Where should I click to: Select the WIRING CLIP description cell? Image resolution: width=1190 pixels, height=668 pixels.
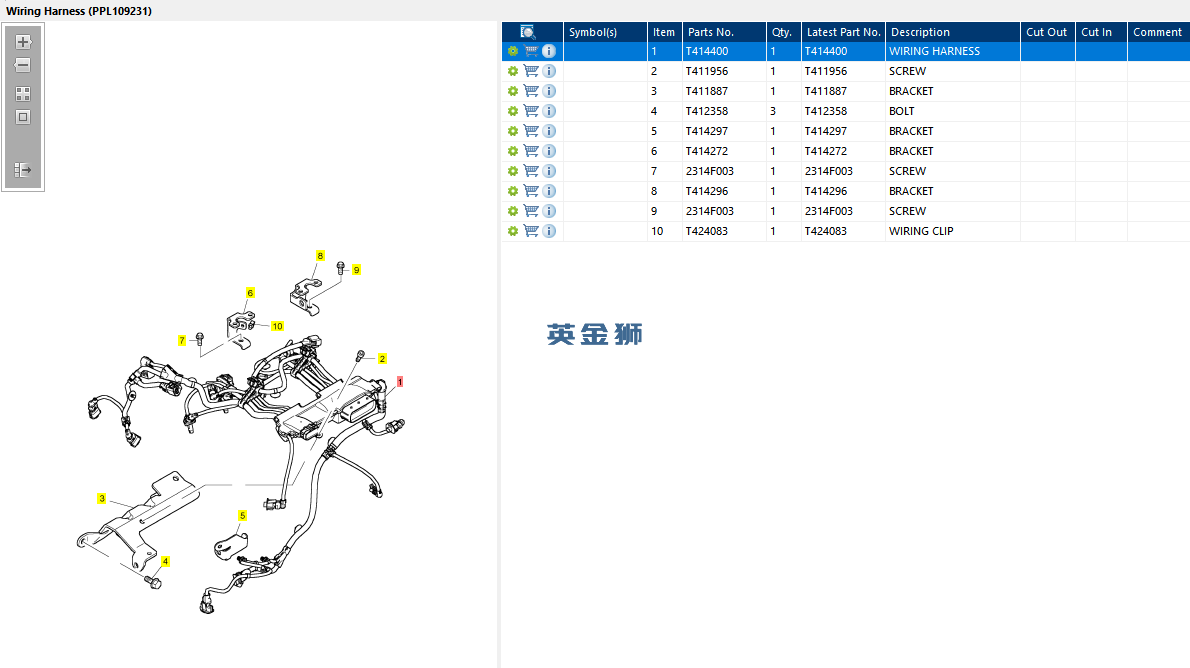click(952, 231)
